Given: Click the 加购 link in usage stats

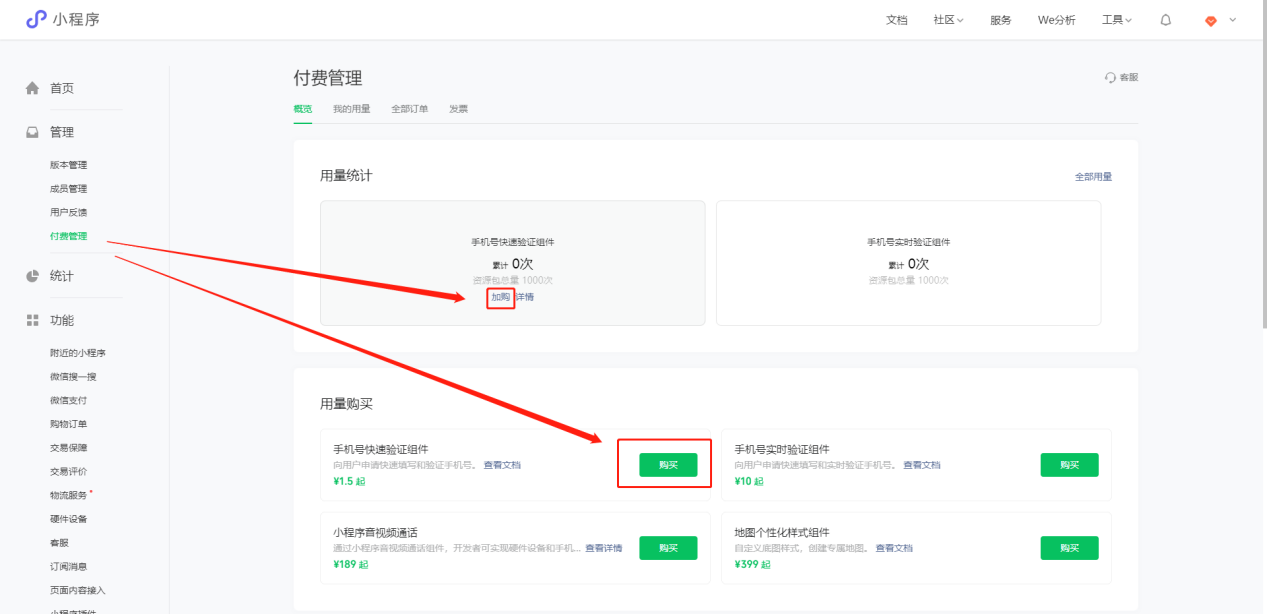Looking at the screenshot, I should [500, 297].
